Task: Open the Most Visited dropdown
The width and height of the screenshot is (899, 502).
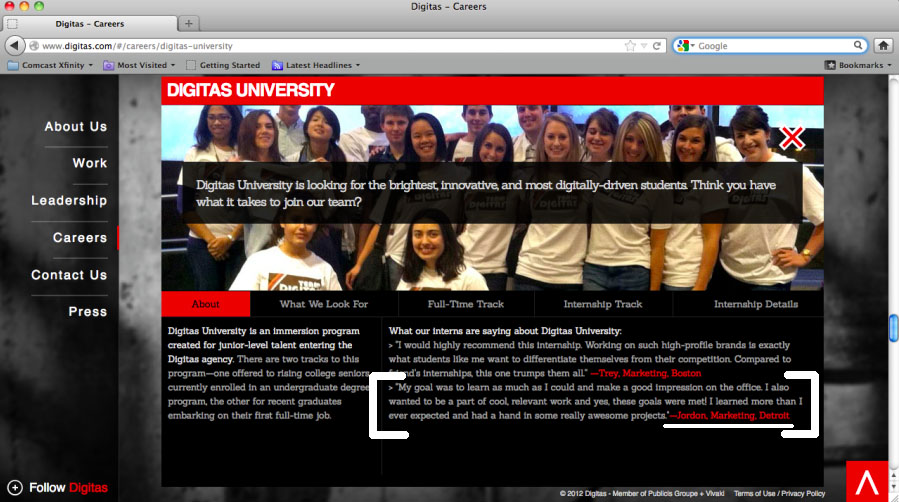Action: click(140, 65)
